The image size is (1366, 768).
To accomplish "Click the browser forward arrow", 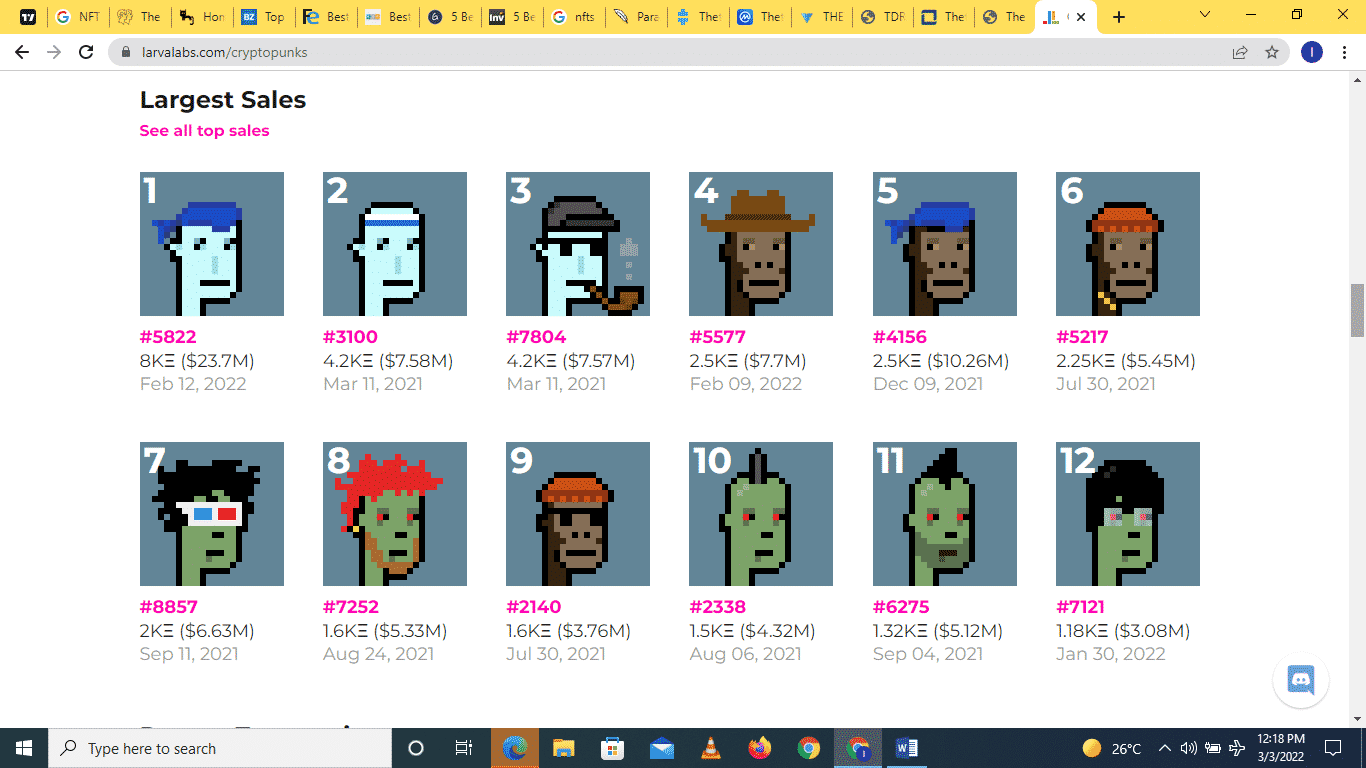I will pyautogui.click(x=54, y=52).
